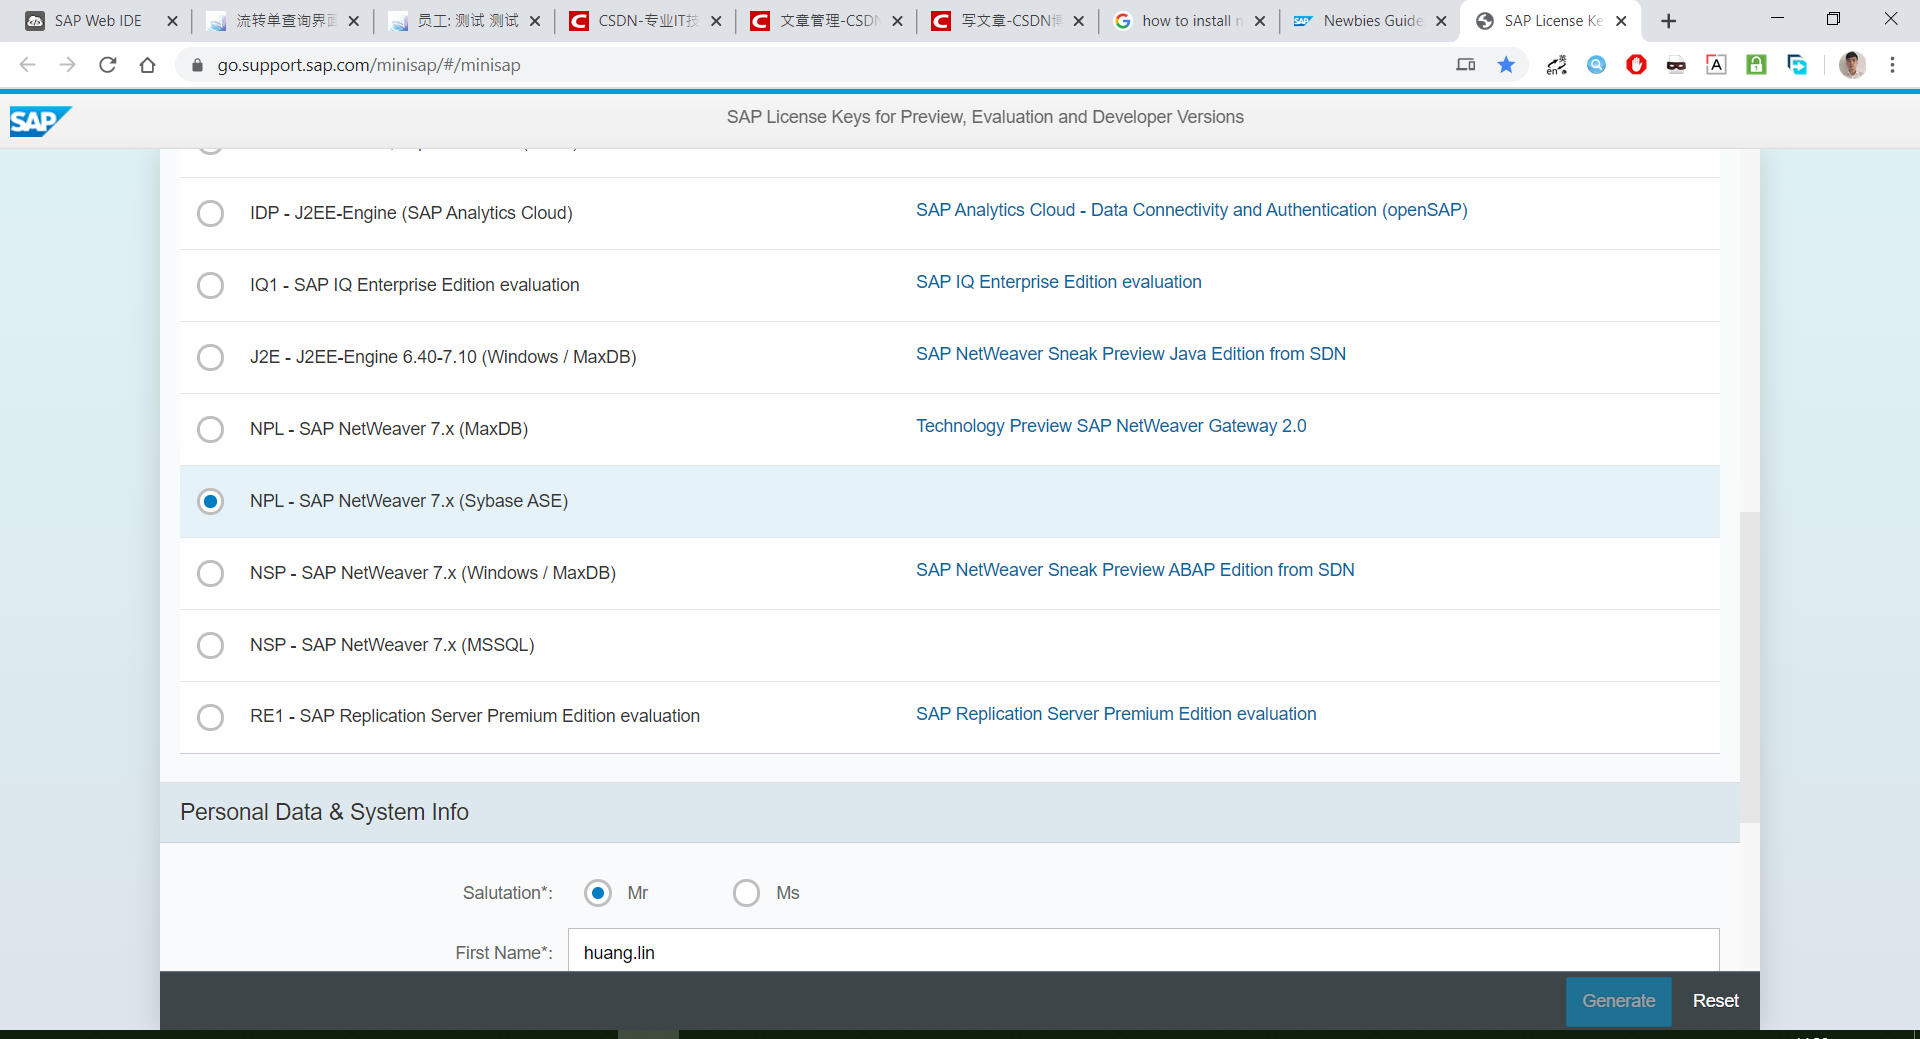Select RE1 Replication Server radio button
This screenshot has width=1920, height=1039.
tap(210, 717)
